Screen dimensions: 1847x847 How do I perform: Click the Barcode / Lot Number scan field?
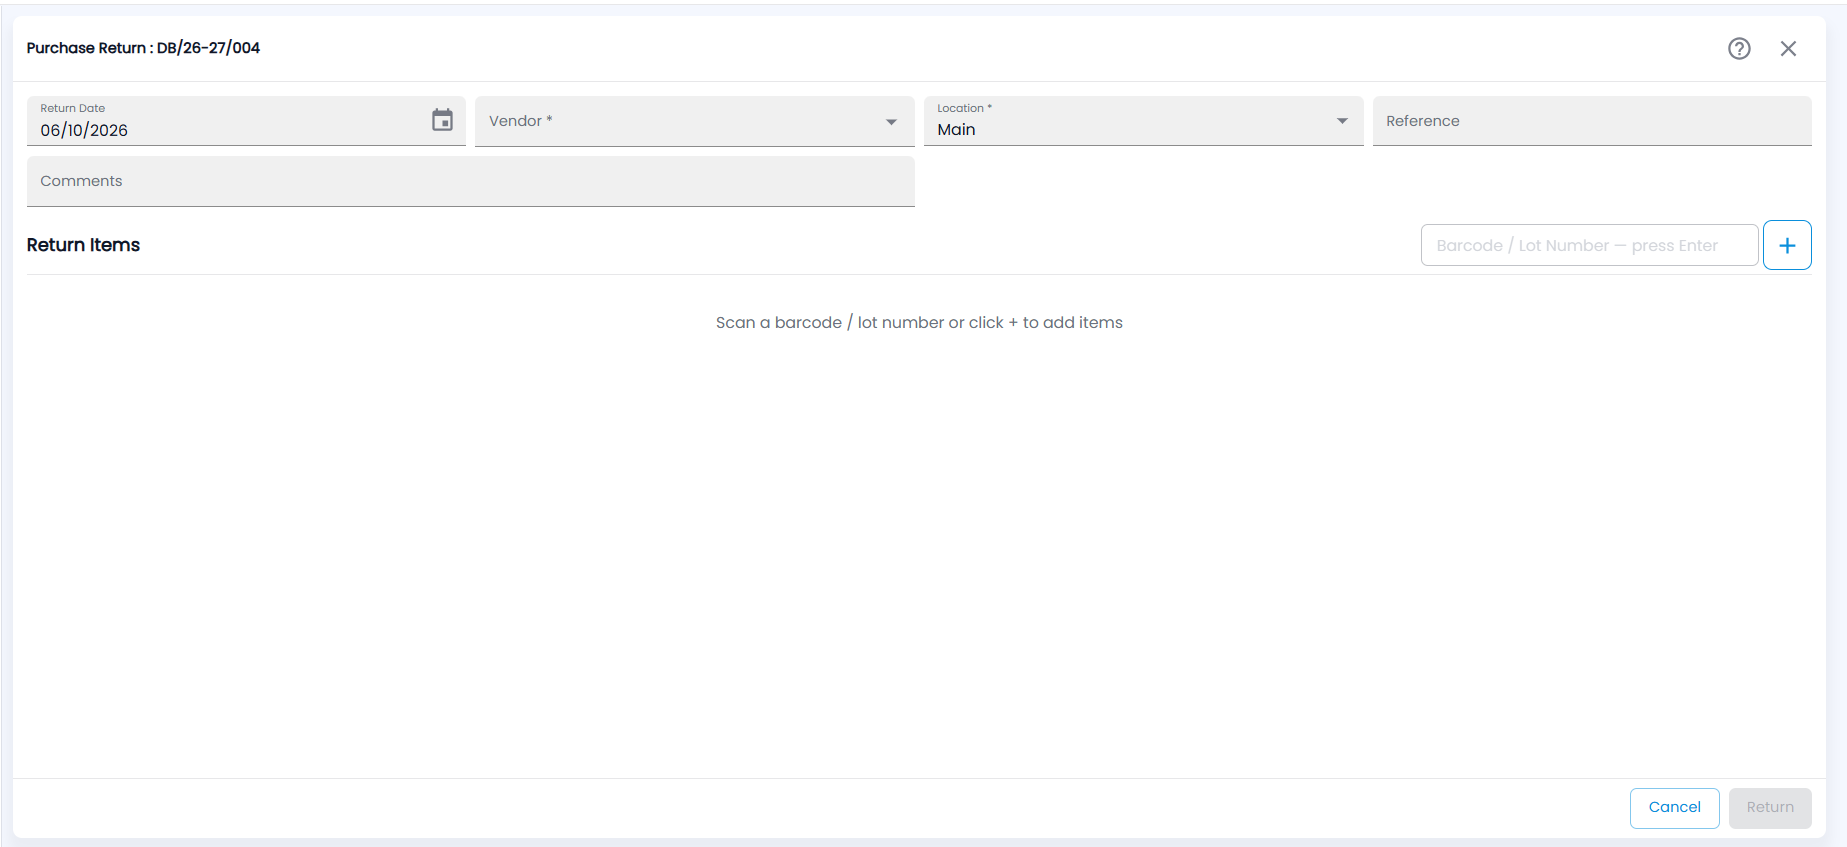(x=1589, y=245)
